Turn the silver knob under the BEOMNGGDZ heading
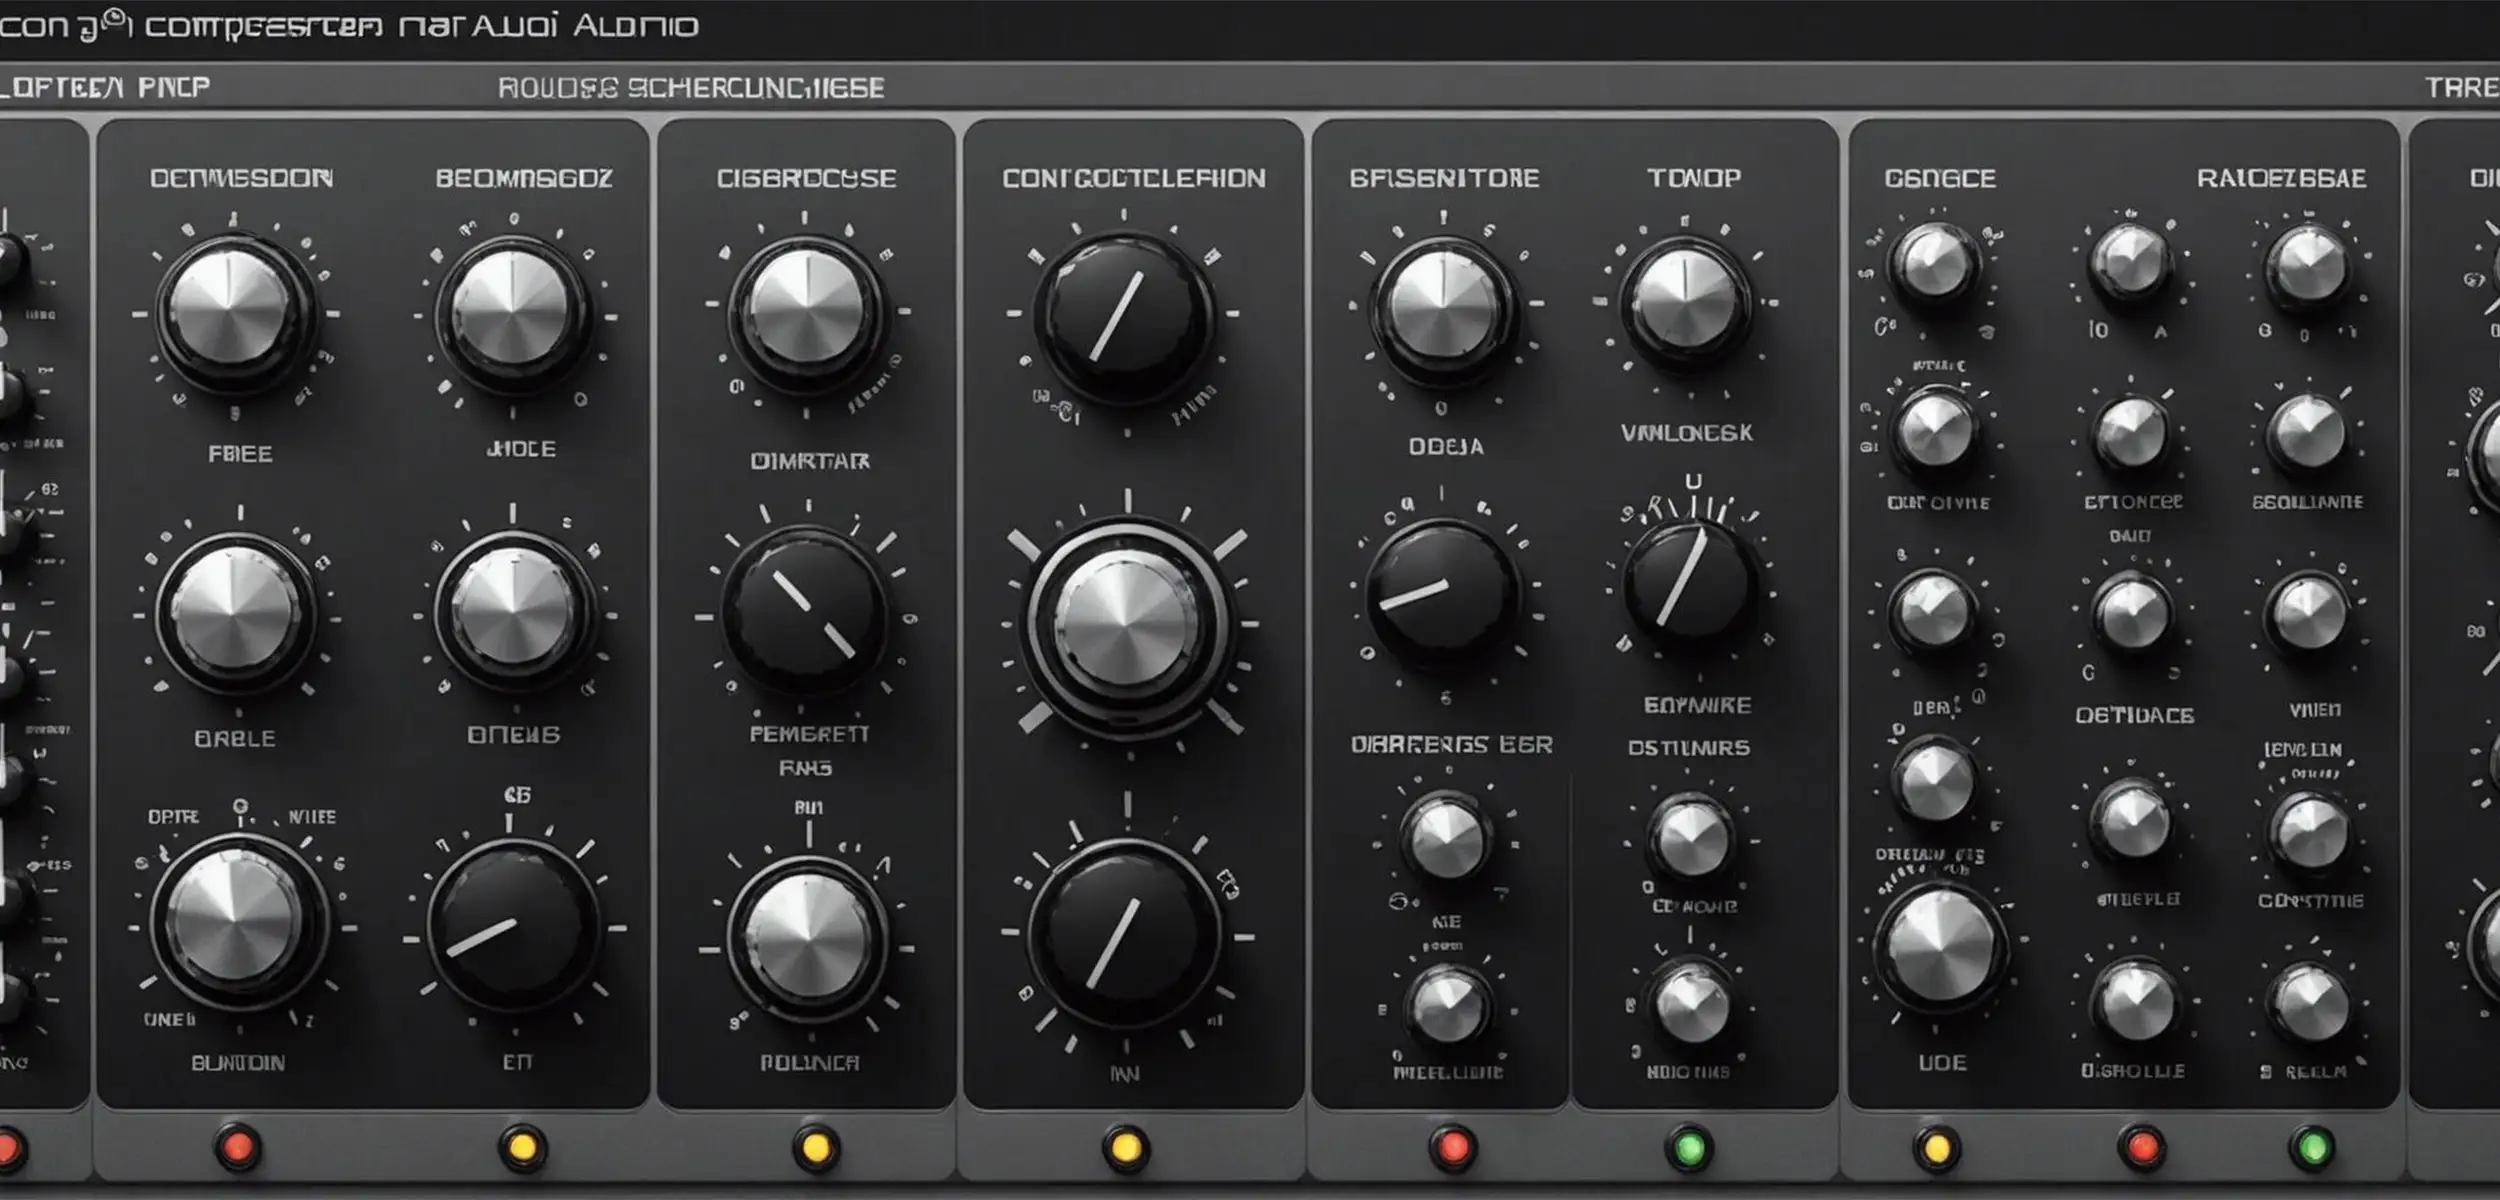The width and height of the screenshot is (2500, 1200). (513, 310)
